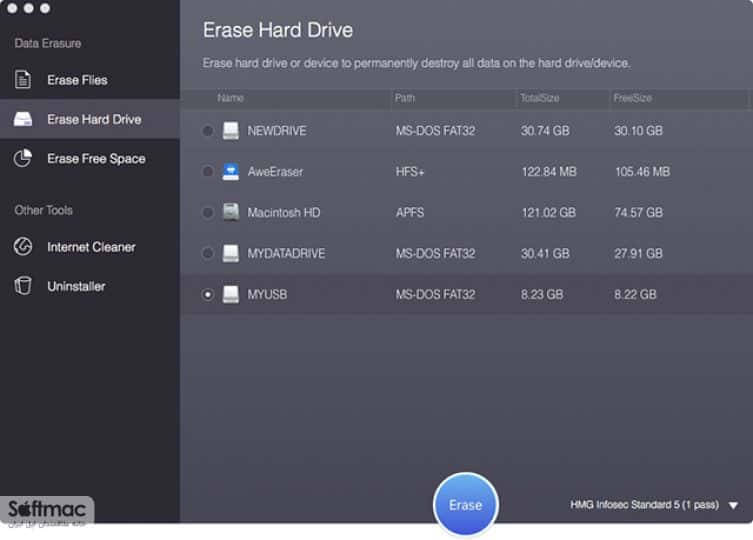This screenshot has width=753, height=540.
Task: Click the Macintosh HD disk icon
Action: (231, 212)
